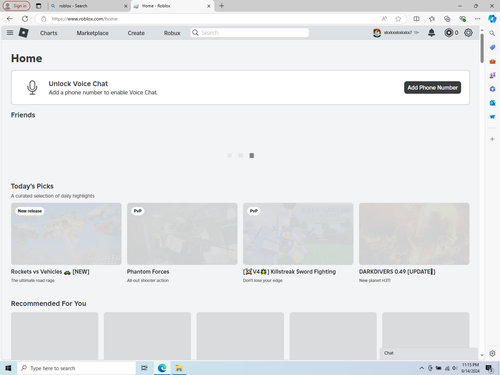This screenshot has width=500, height=375.
Task: Go back with the browser back arrow
Action: point(10,19)
